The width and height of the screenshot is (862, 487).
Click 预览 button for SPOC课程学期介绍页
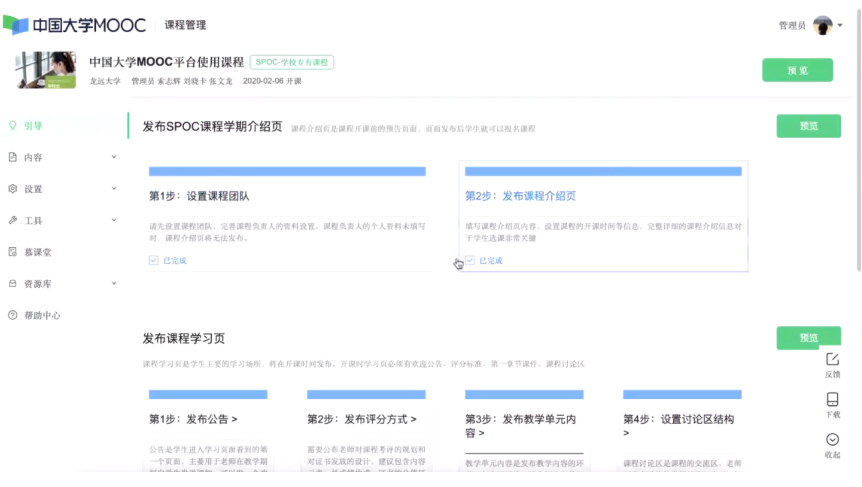(x=809, y=126)
